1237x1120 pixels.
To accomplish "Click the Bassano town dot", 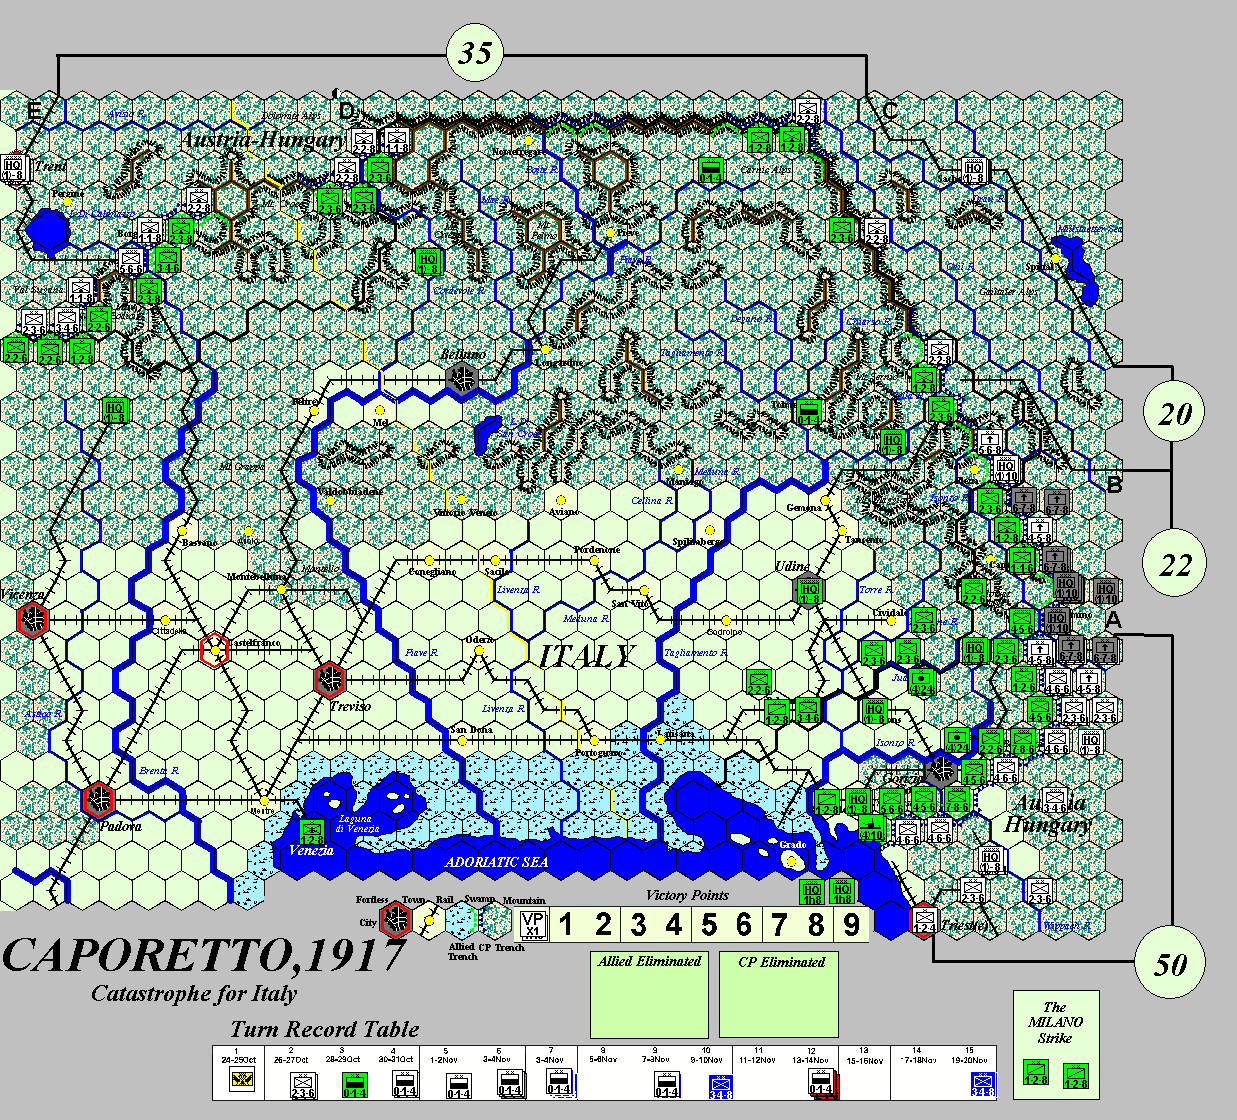I will point(183,530).
